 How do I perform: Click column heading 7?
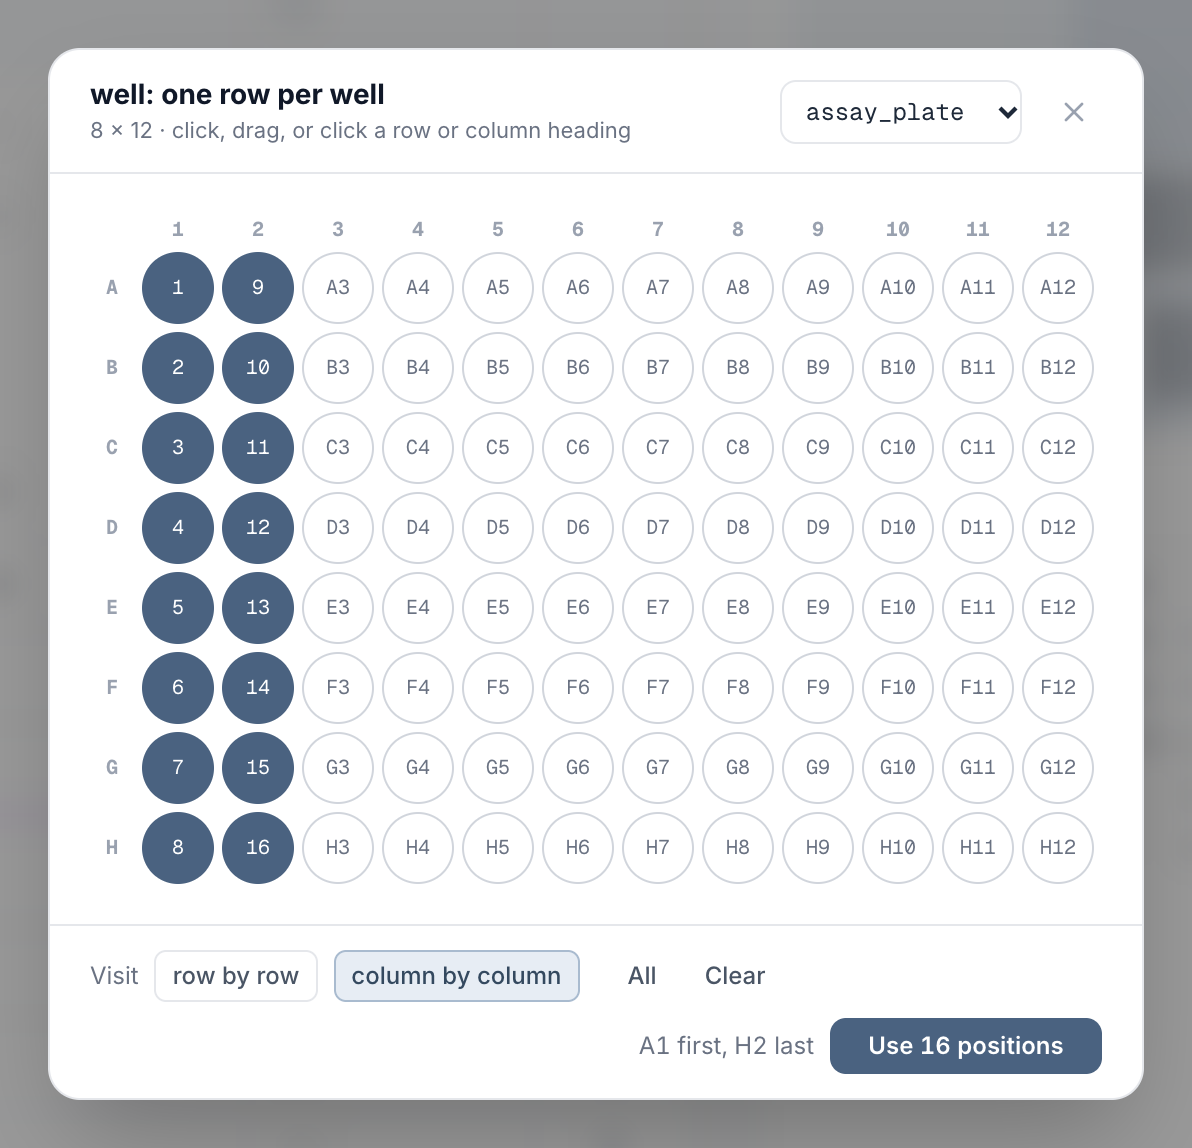(658, 230)
